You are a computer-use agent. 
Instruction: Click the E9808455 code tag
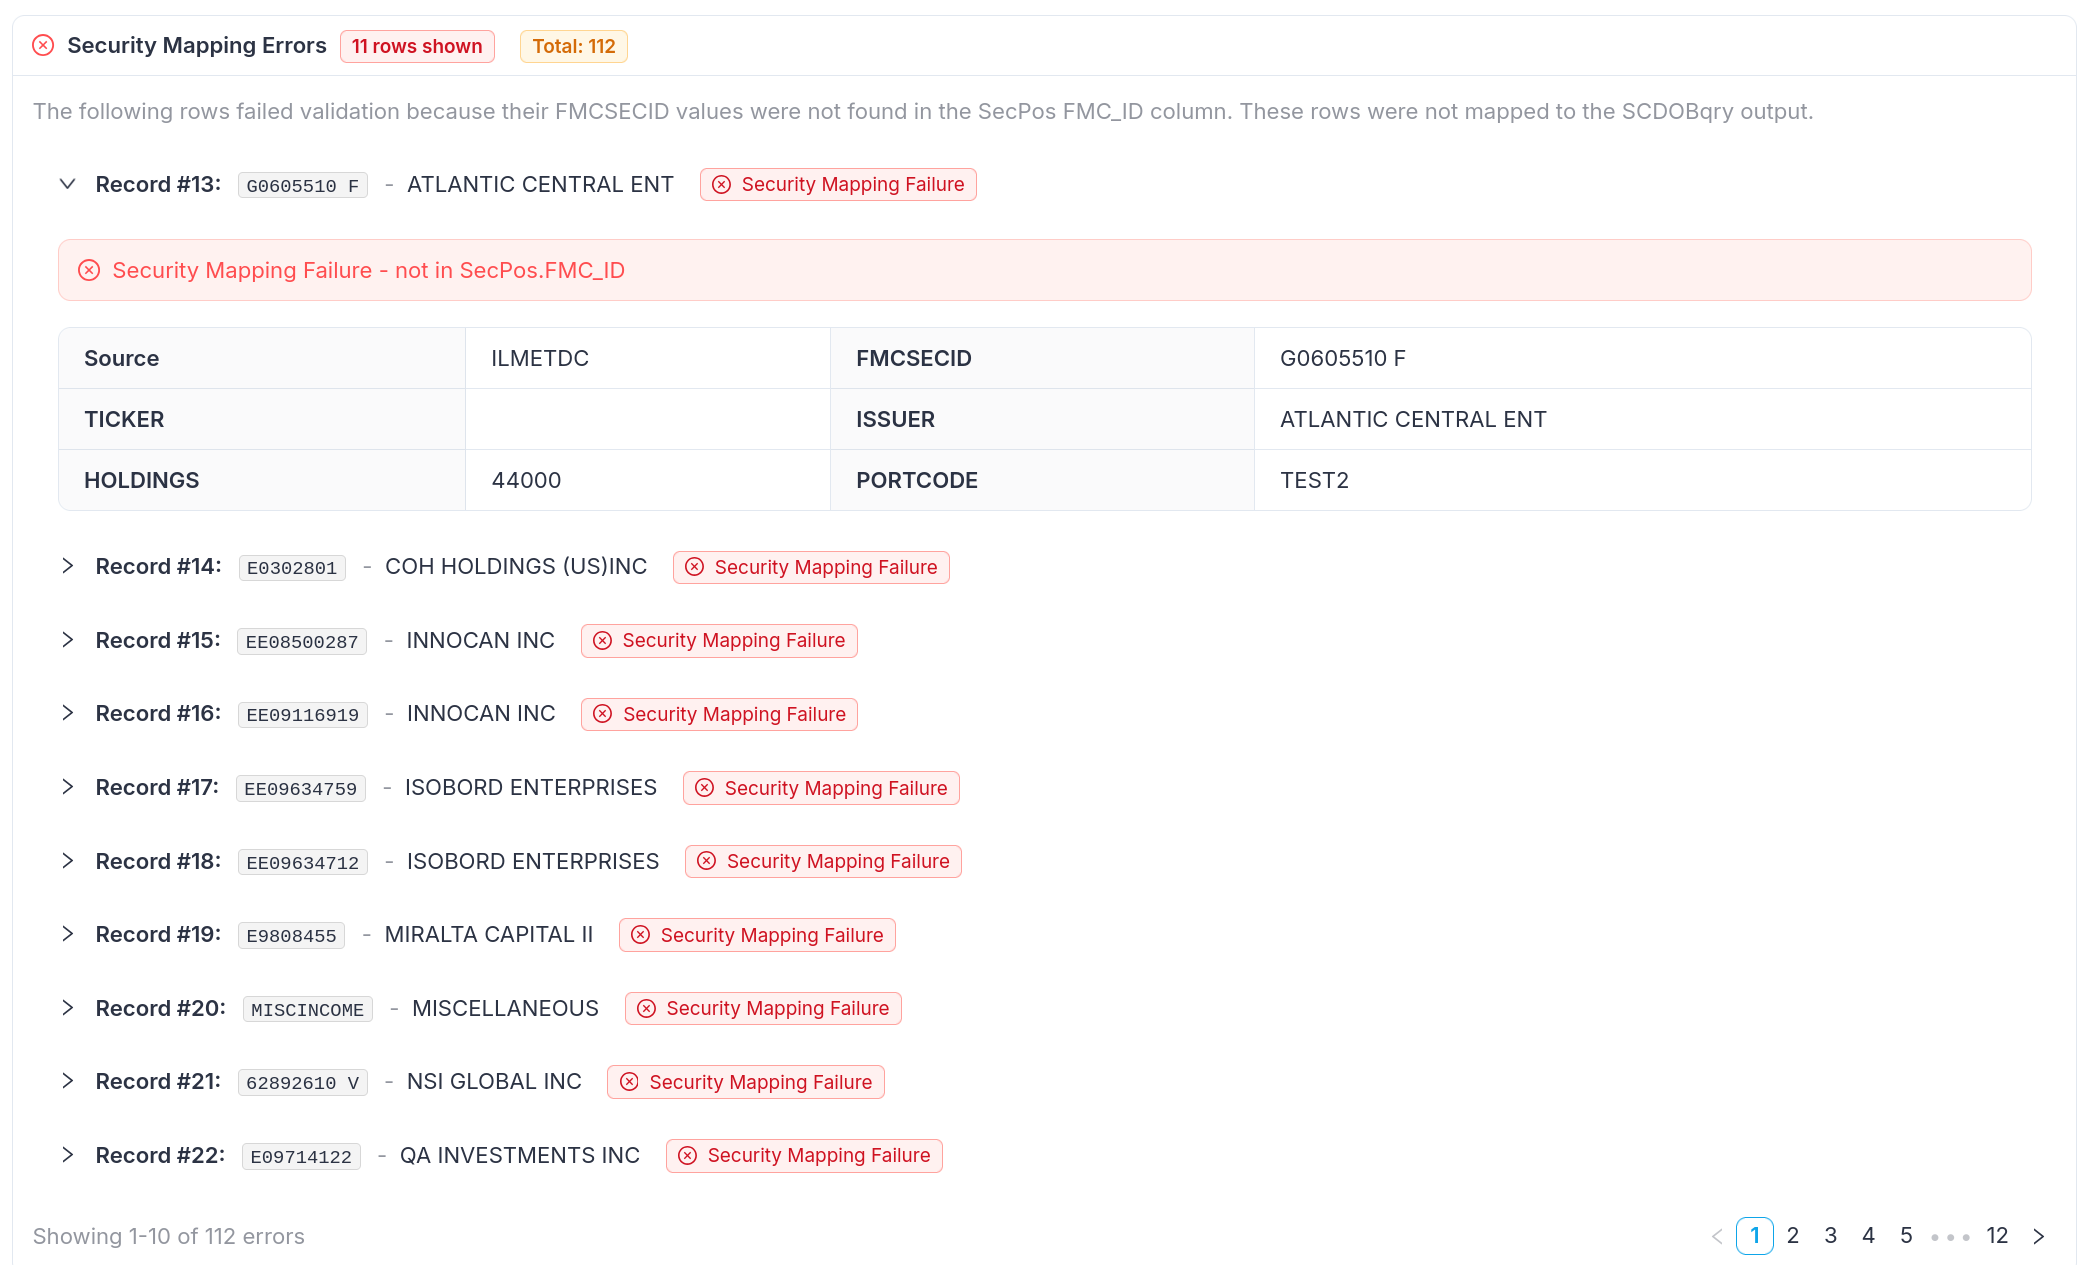(x=292, y=935)
